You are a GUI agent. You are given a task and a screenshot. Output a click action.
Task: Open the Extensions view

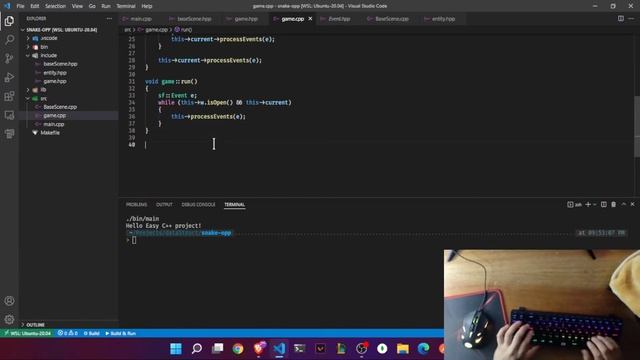(x=9, y=96)
